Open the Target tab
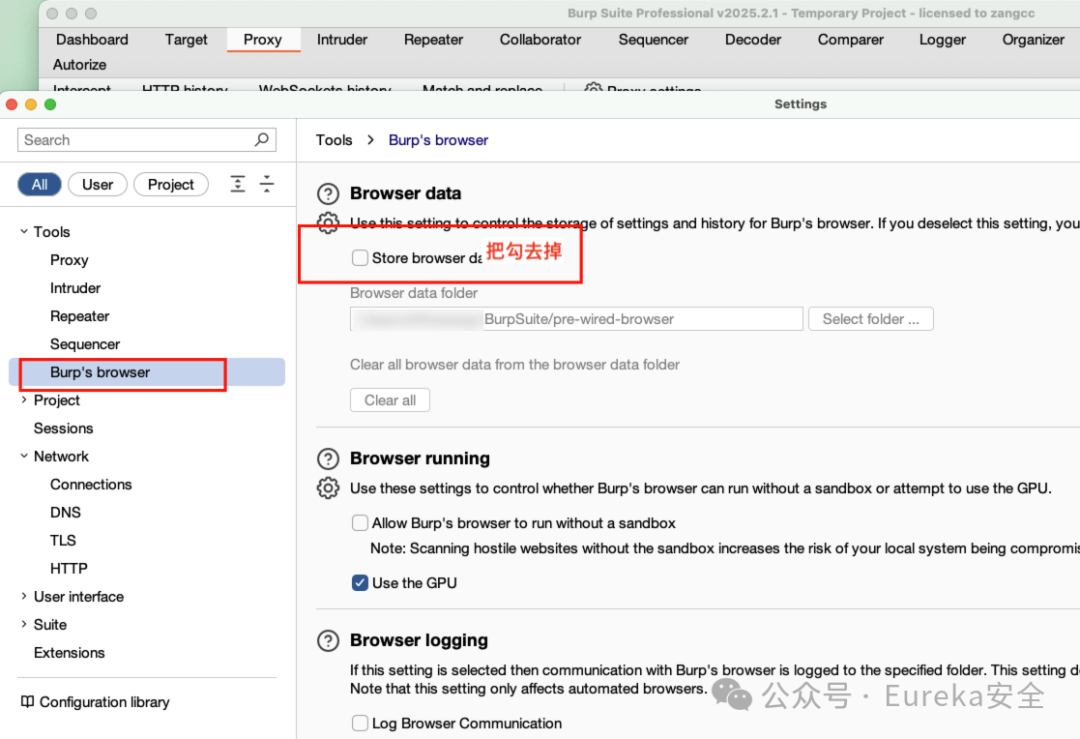This screenshot has width=1080, height=739. 186,39
